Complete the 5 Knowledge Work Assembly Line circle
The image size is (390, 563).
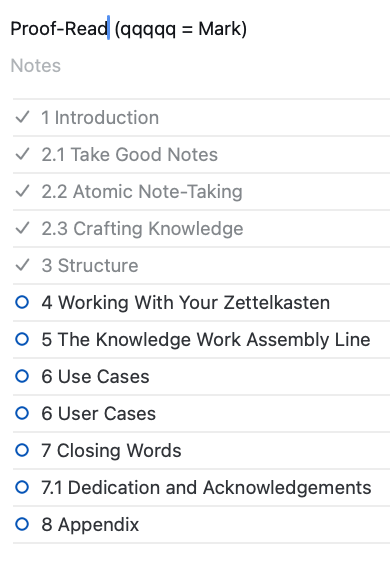[x=22, y=339]
